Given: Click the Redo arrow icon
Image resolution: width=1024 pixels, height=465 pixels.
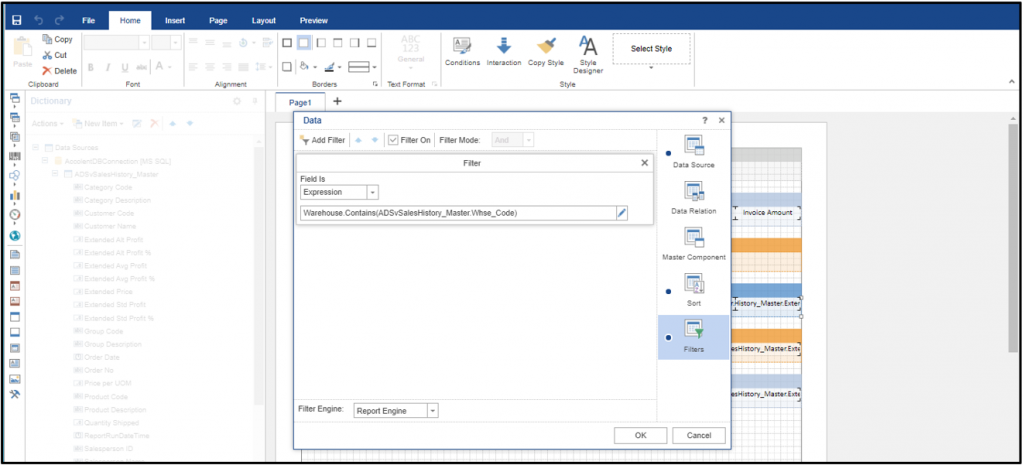Looking at the screenshot, I should click(59, 20).
